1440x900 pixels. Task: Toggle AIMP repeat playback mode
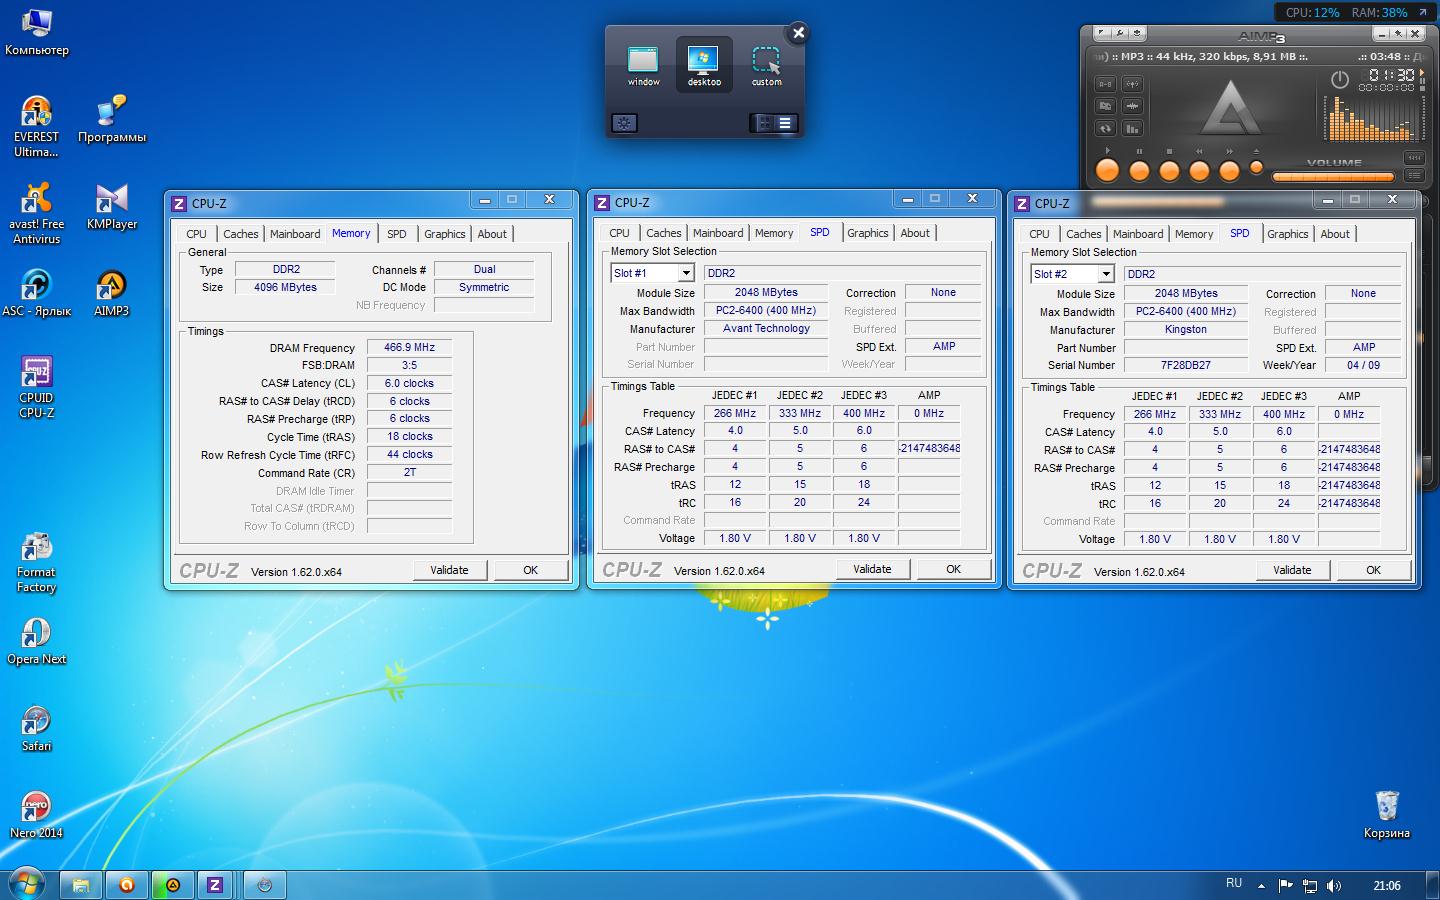tap(1105, 129)
